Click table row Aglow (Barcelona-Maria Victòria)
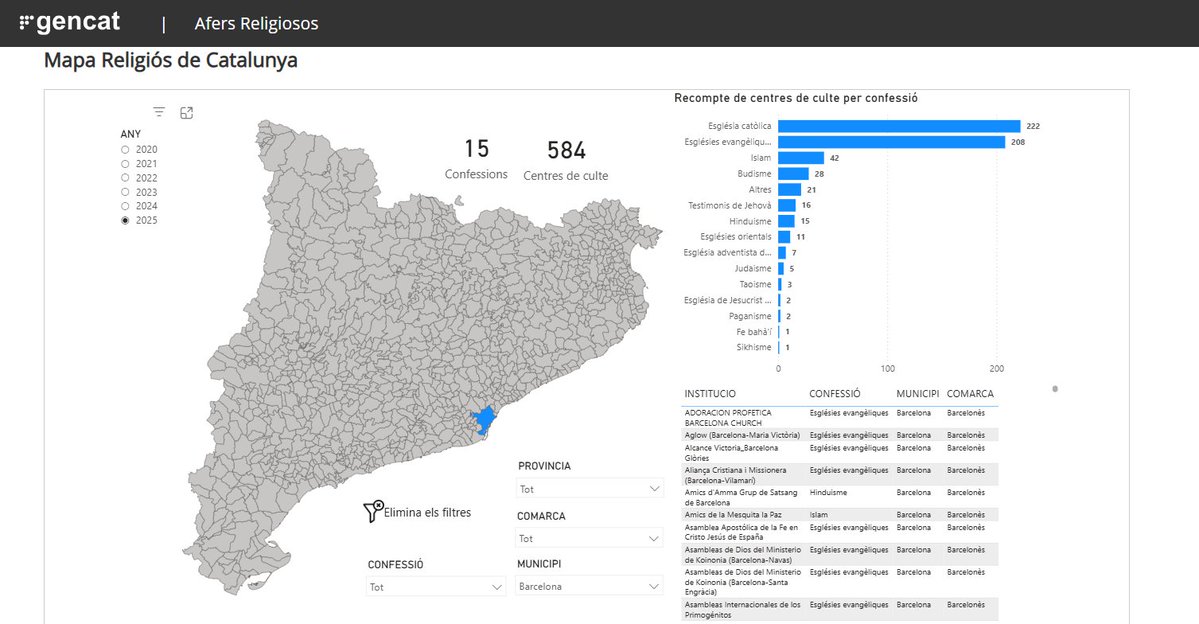 (840, 435)
